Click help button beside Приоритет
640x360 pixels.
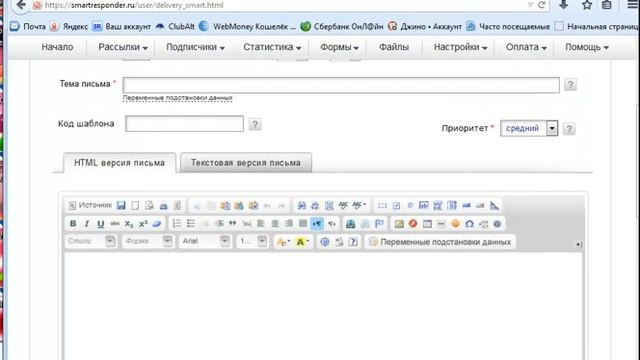coord(569,129)
